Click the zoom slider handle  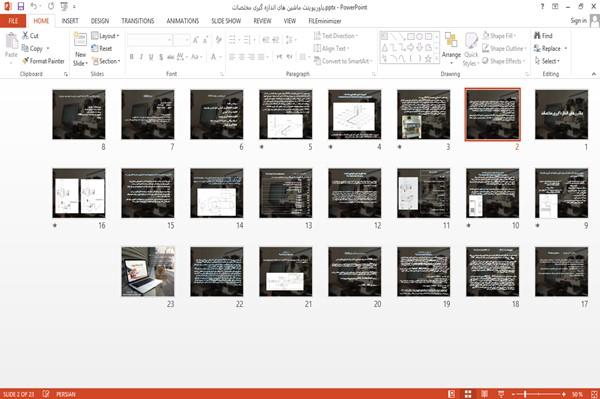pos(525,394)
